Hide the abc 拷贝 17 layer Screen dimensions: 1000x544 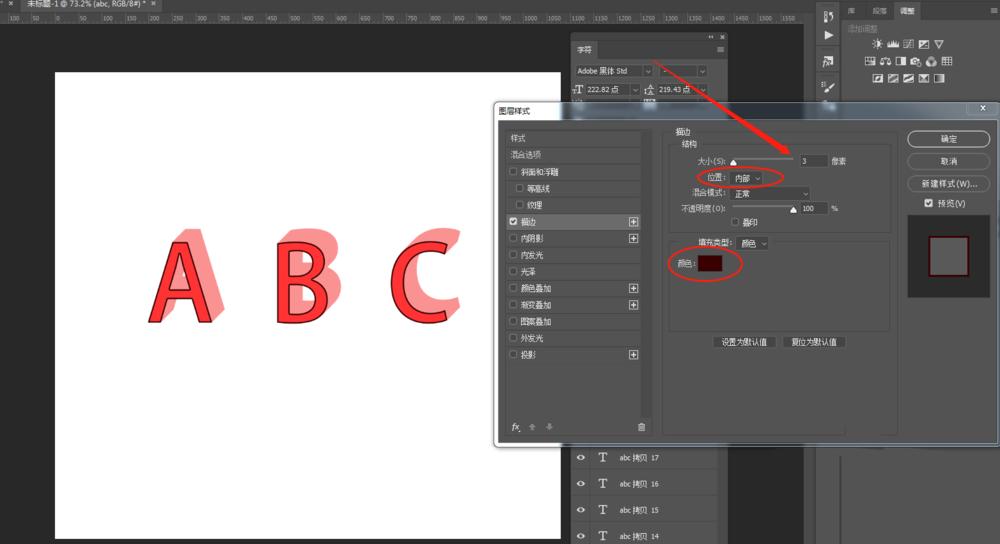tap(580, 457)
